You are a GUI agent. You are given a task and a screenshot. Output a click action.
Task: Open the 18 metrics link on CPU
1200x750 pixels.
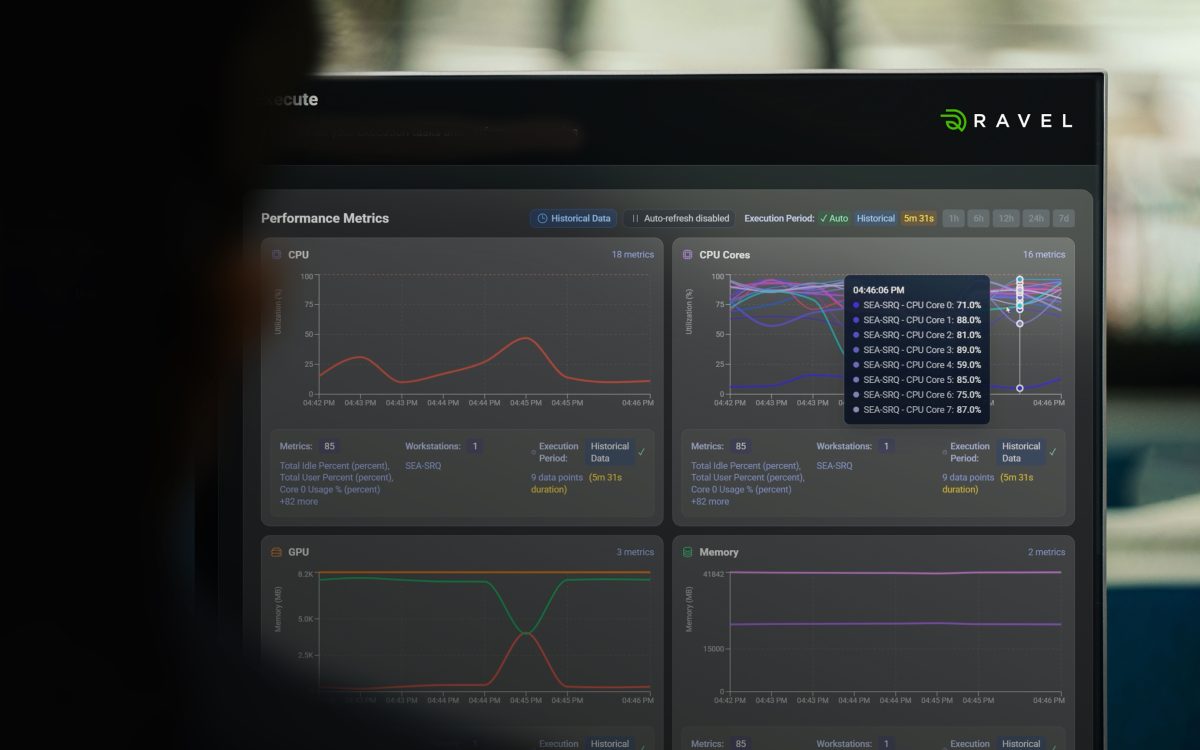click(633, 255)
